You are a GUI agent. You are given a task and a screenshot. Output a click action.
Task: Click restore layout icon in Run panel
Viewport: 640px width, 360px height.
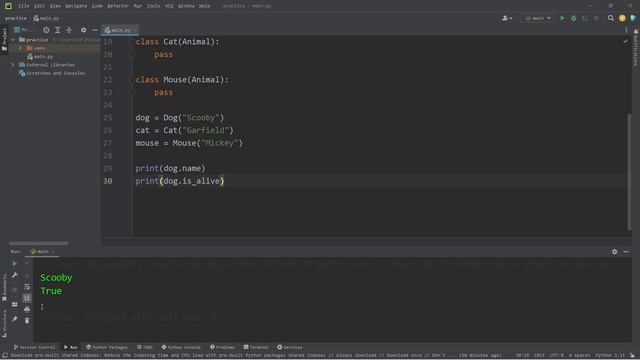(14, 304)
